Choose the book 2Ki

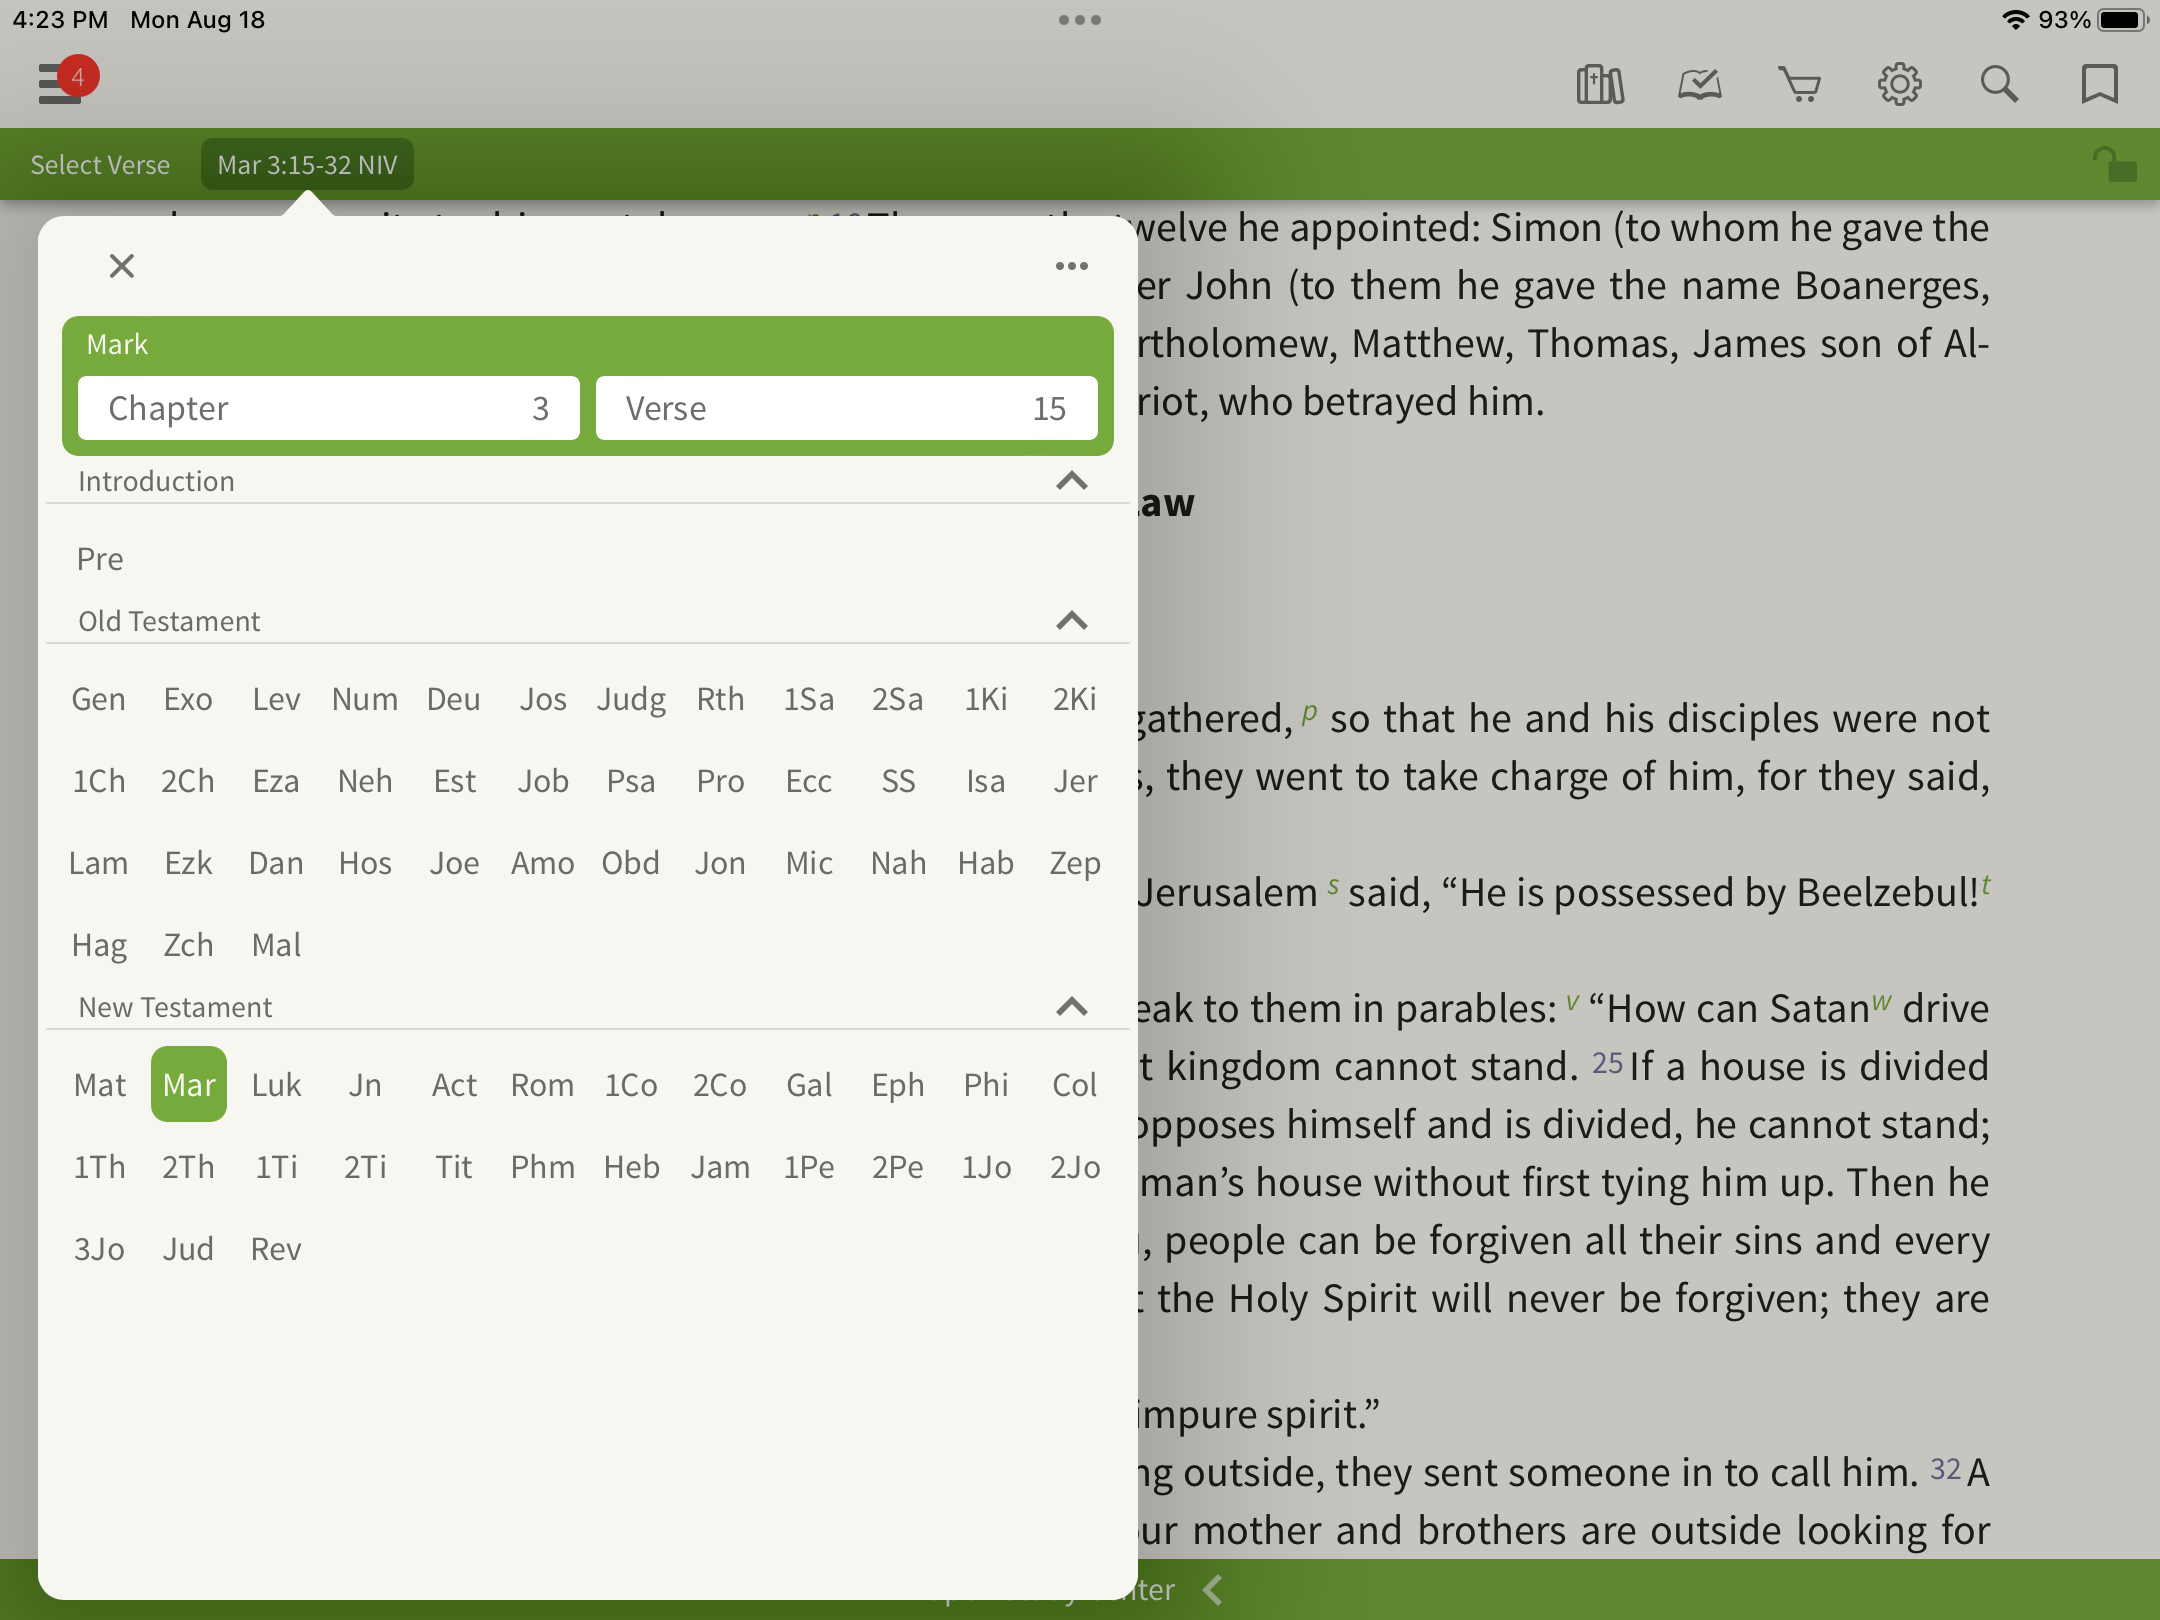pos(1075,699)
